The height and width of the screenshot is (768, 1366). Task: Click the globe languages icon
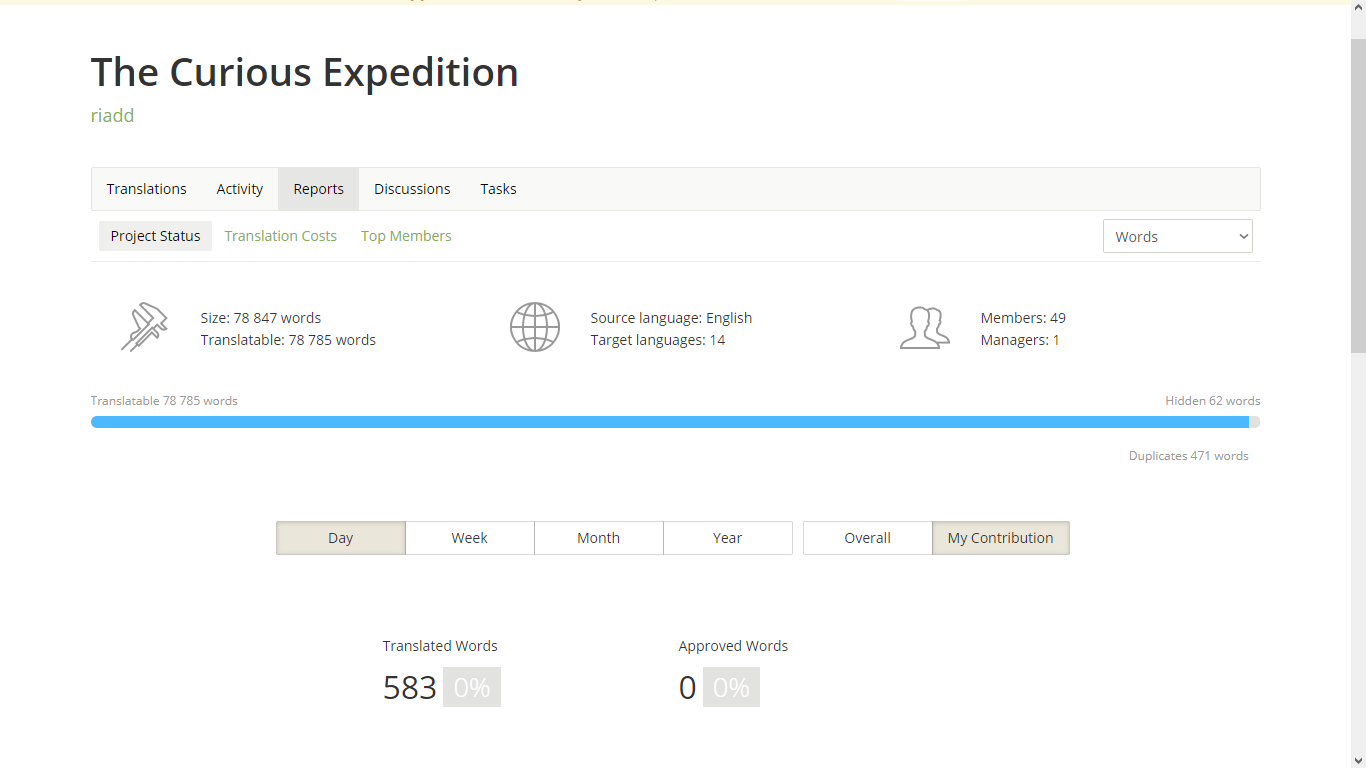pos(535,327)
